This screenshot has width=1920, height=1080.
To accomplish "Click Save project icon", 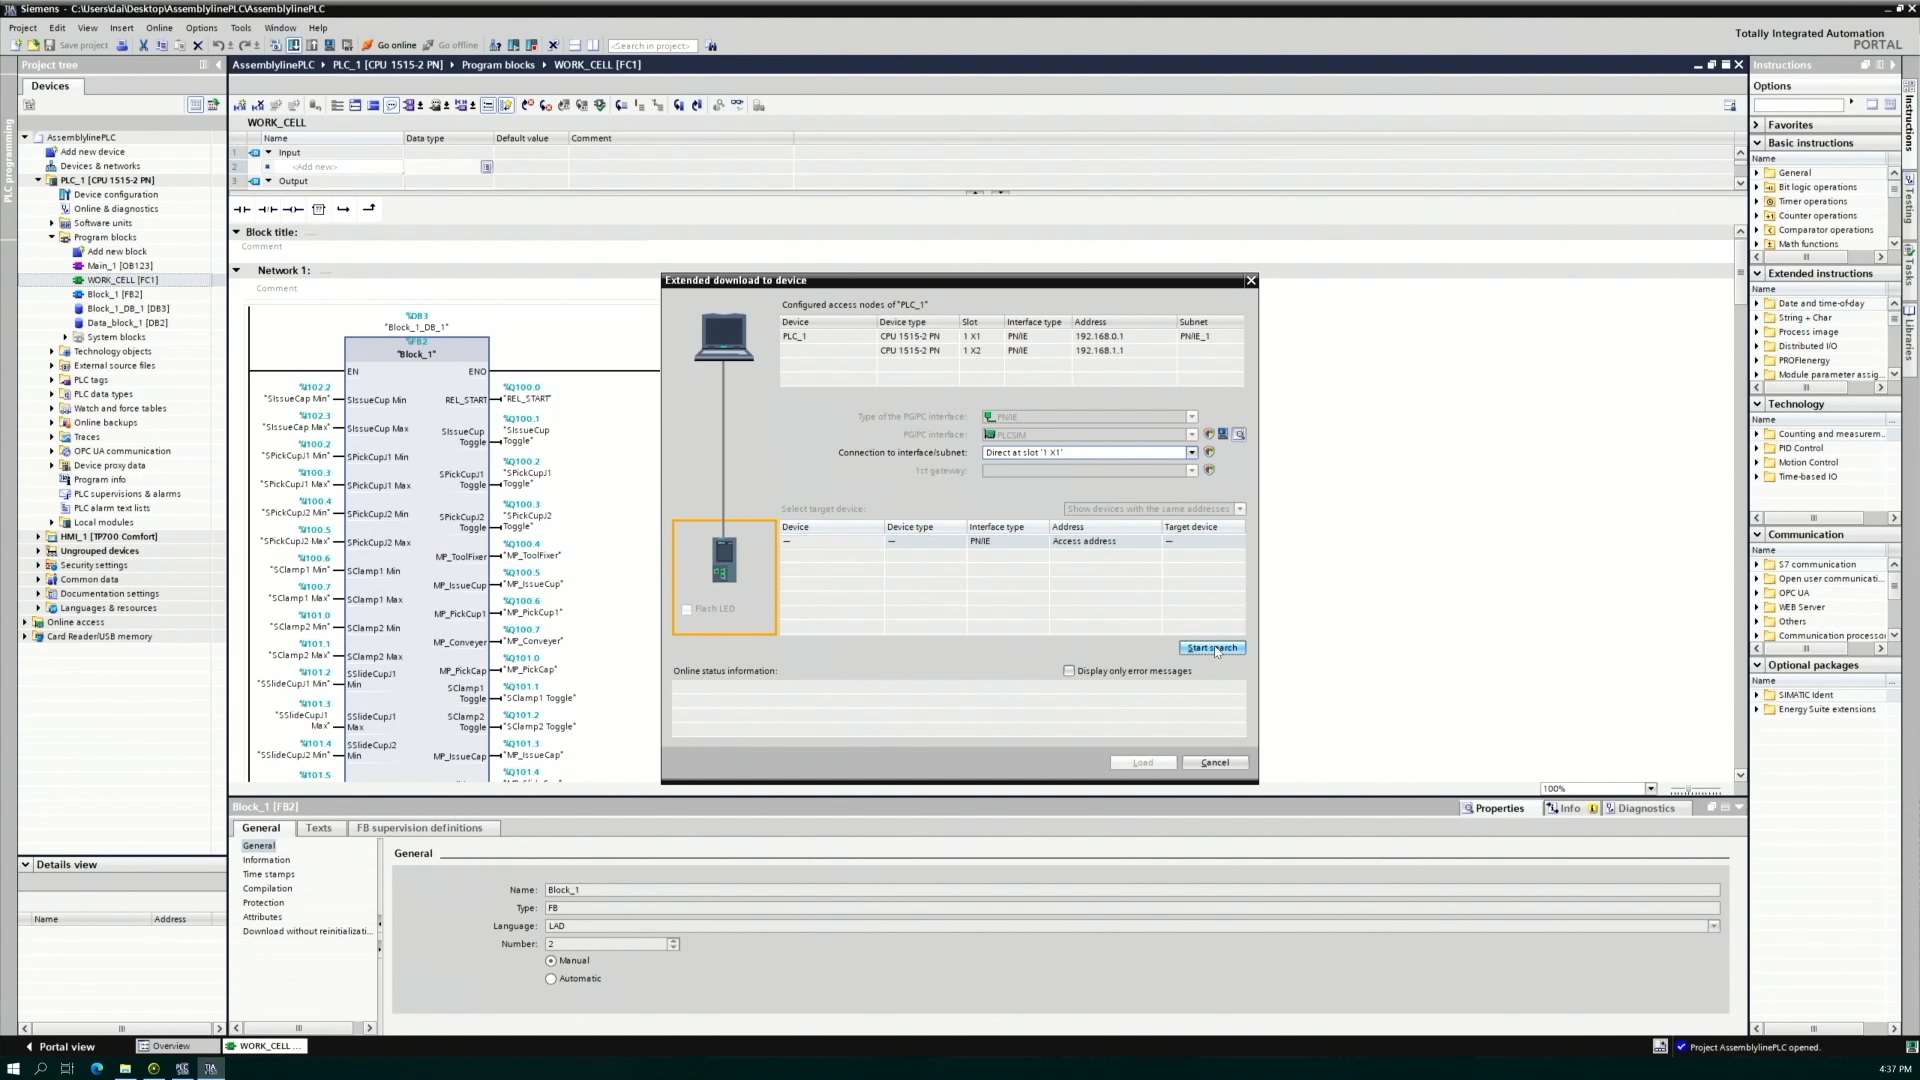I will (x=50, y=45).
